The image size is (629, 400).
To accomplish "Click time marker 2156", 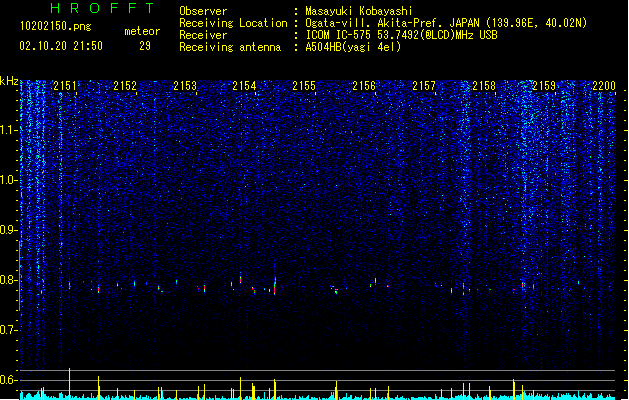I will (x=364, y=85).
